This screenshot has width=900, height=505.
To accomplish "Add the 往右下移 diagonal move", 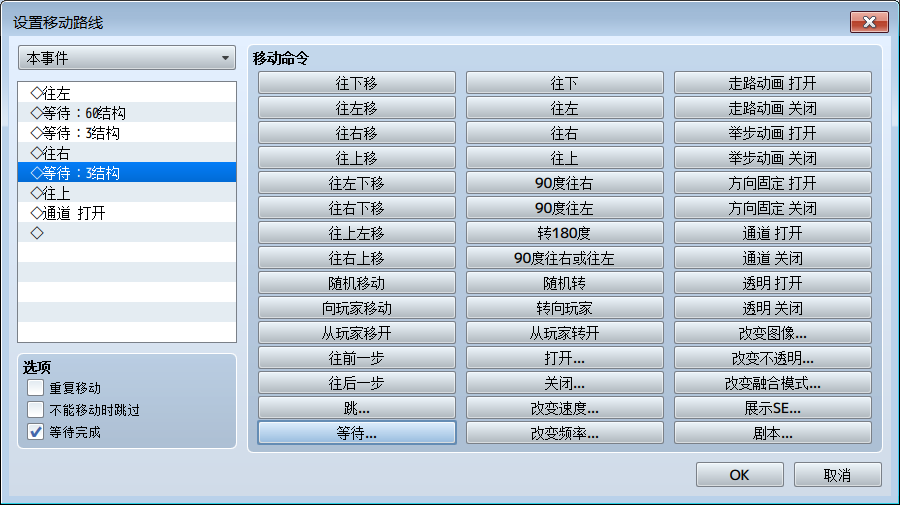I will coord(356,208).
